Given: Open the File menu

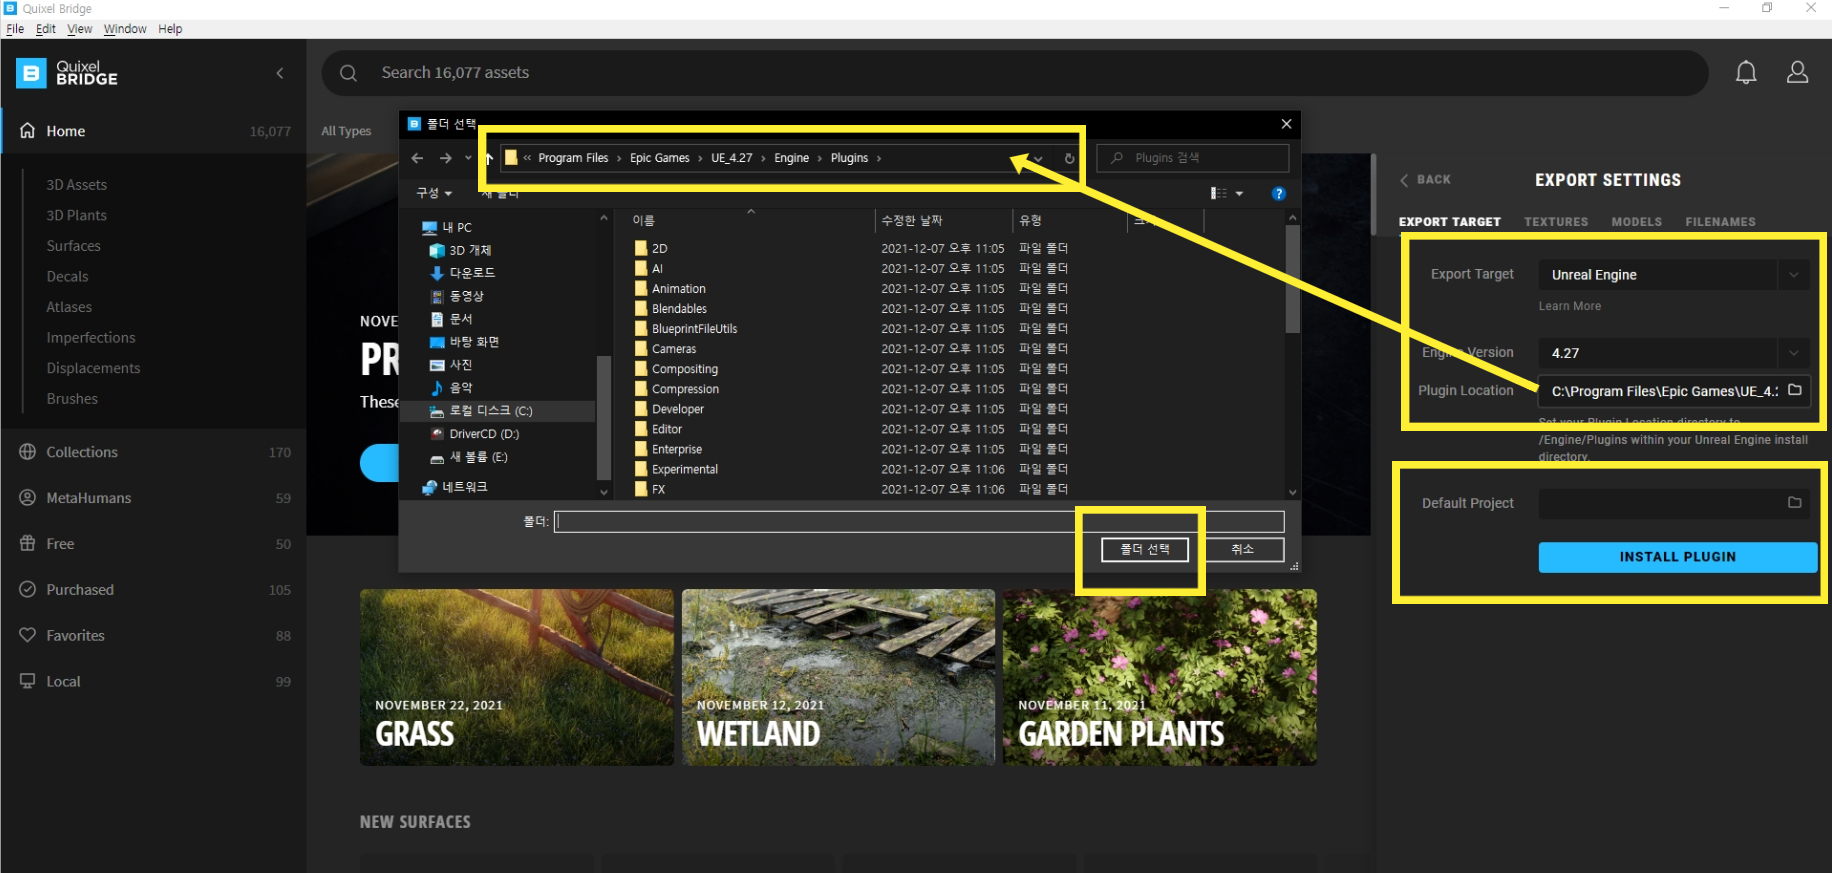Looking at the screenshot, I should pyautogui.click(x=15, y=29).
